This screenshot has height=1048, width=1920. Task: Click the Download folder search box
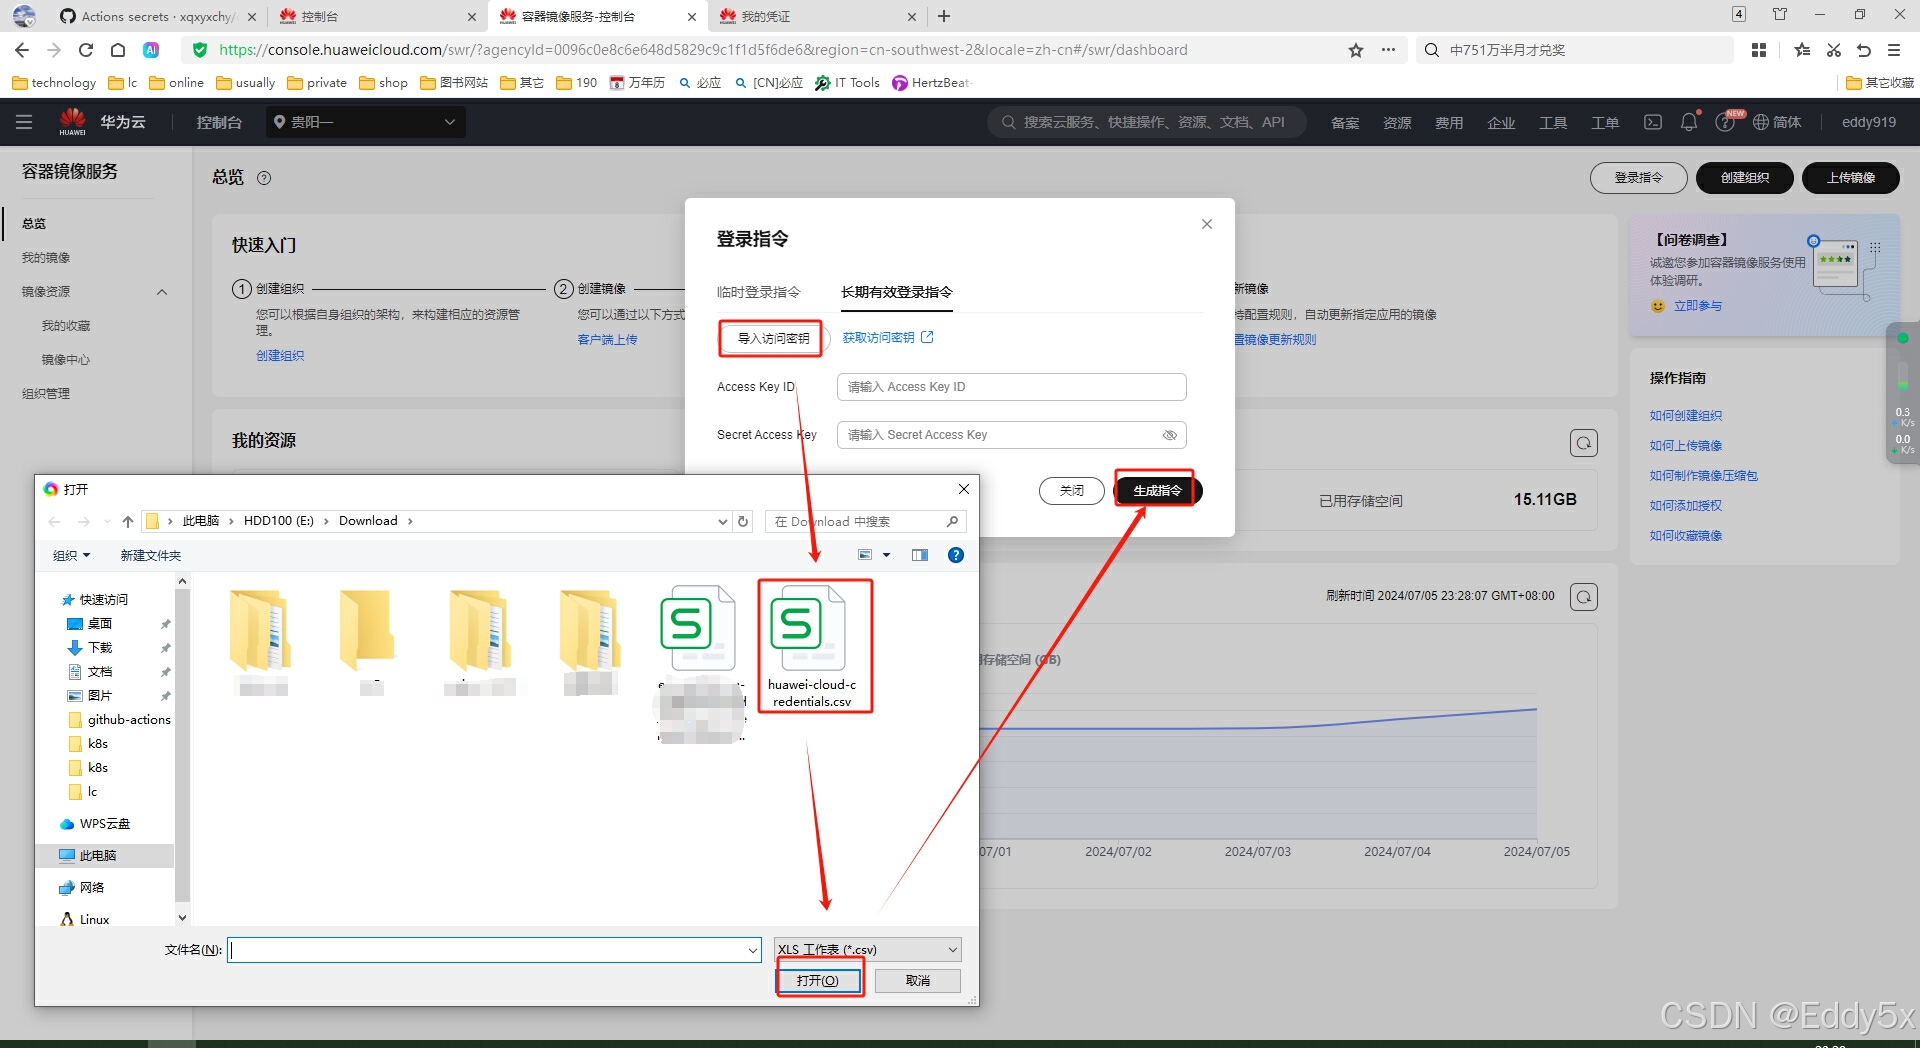click(865, 521)
